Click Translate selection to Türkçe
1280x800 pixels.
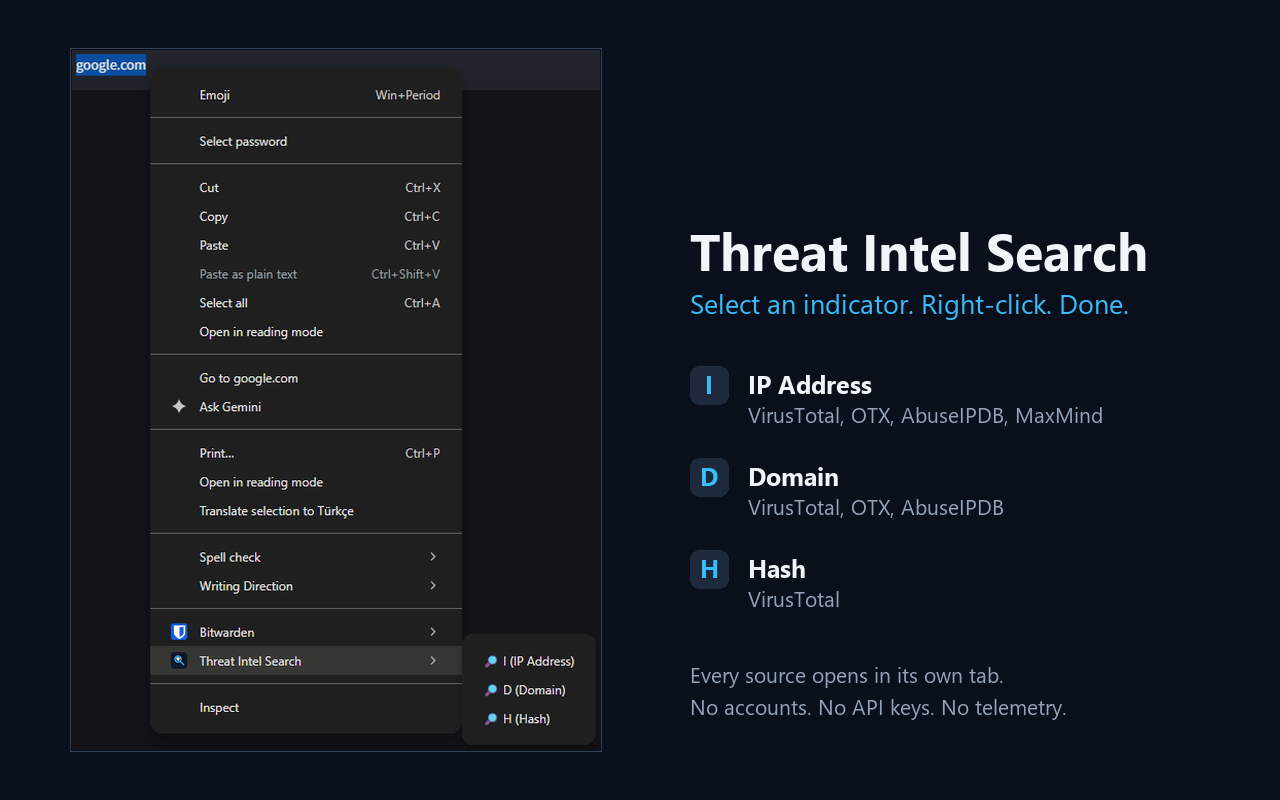[306, 511]
